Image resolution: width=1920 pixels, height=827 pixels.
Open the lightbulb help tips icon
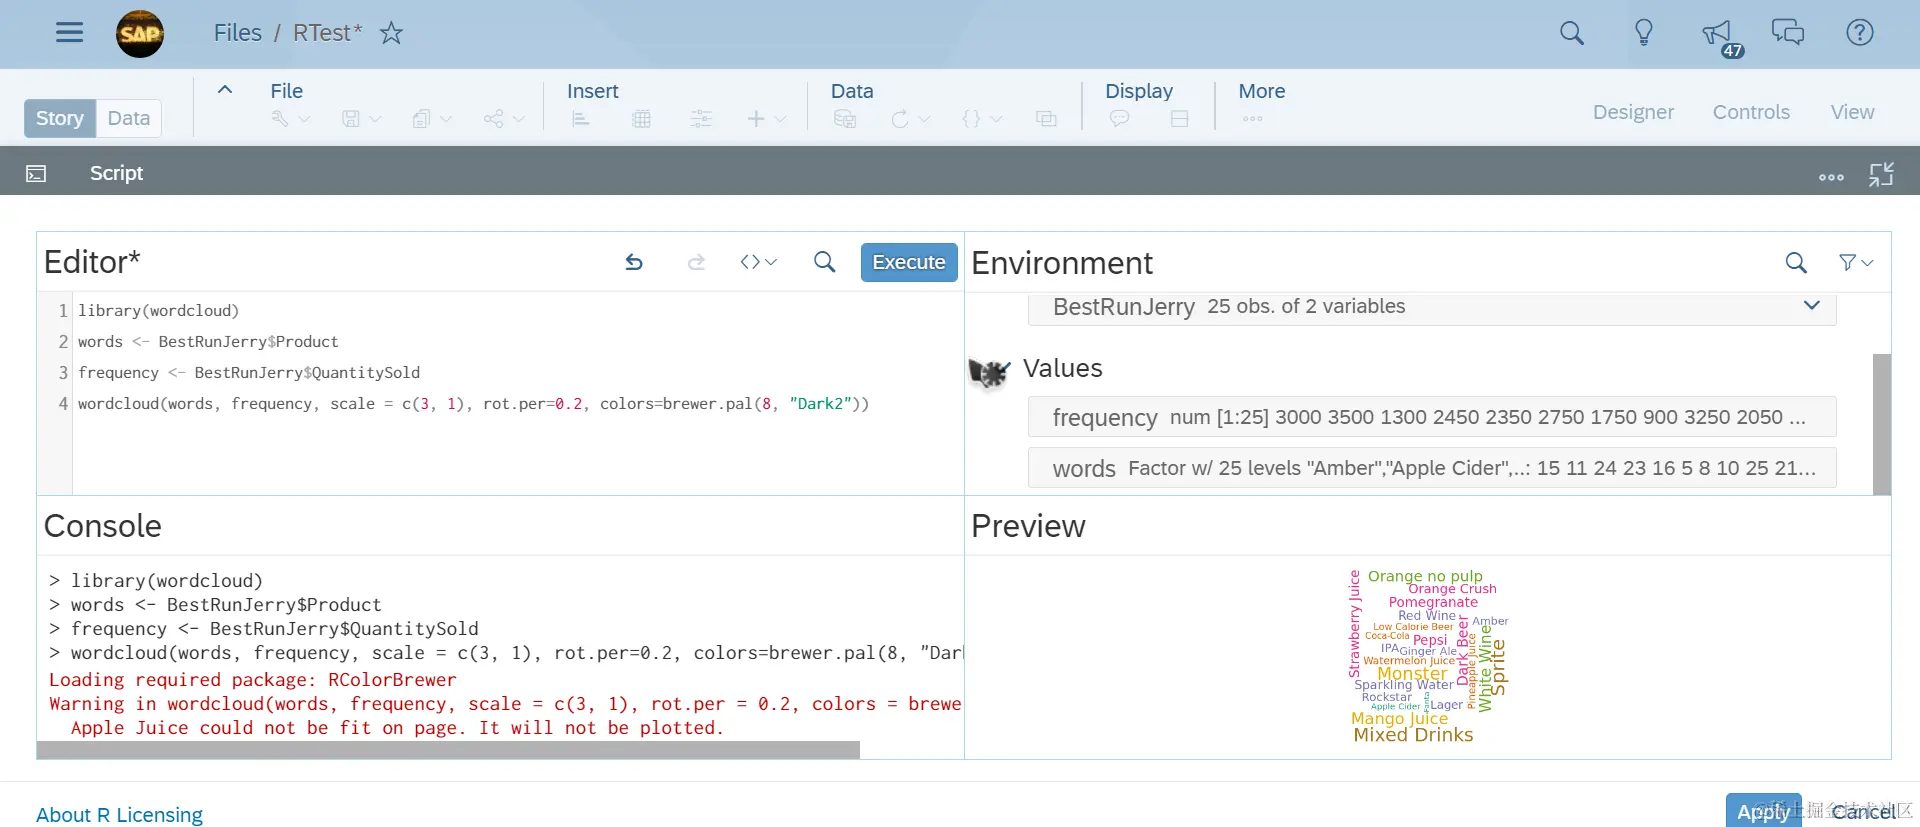click(x=1644, y=33)
